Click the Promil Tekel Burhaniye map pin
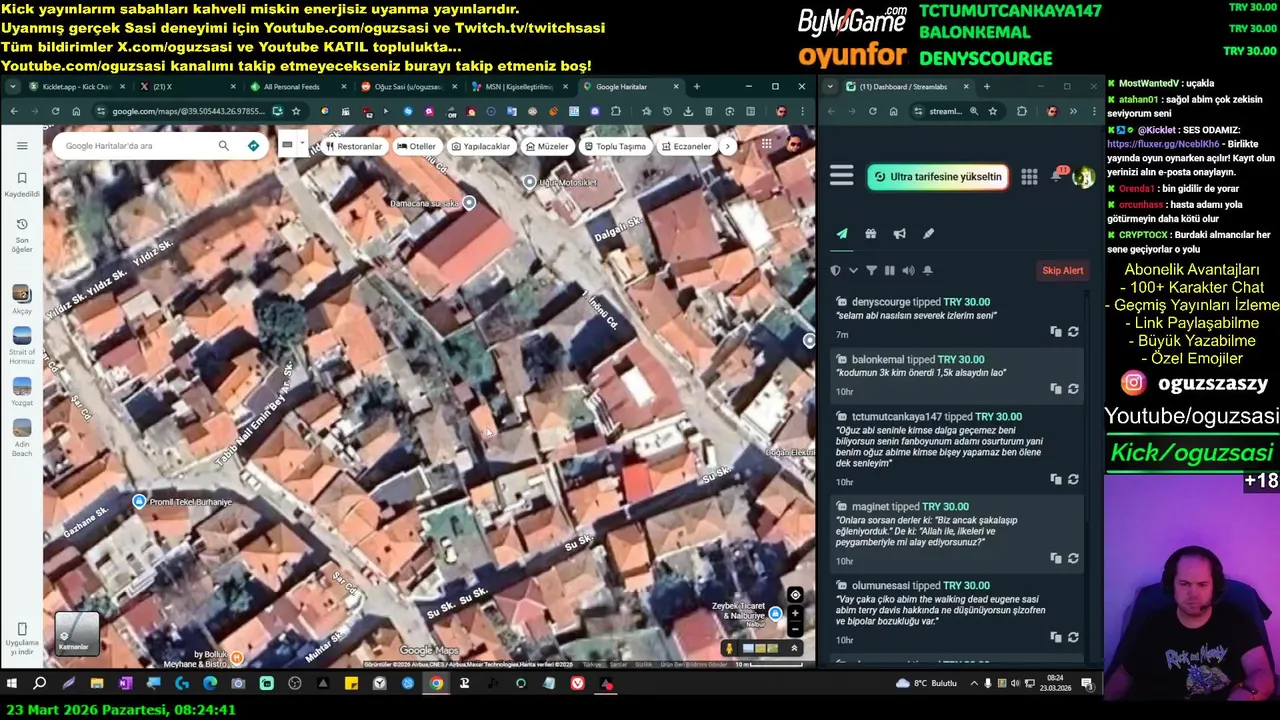Screen dimensions: 1280x720 coord(139,501)
